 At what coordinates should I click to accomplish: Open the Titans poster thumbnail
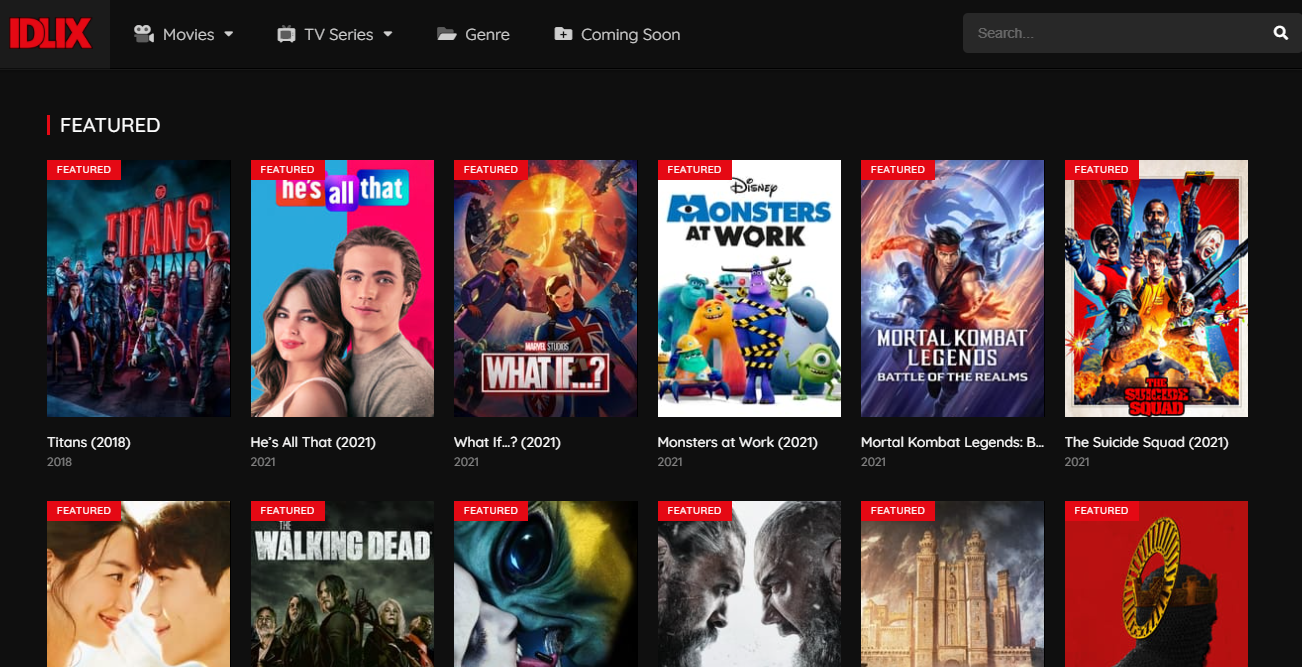139,288
